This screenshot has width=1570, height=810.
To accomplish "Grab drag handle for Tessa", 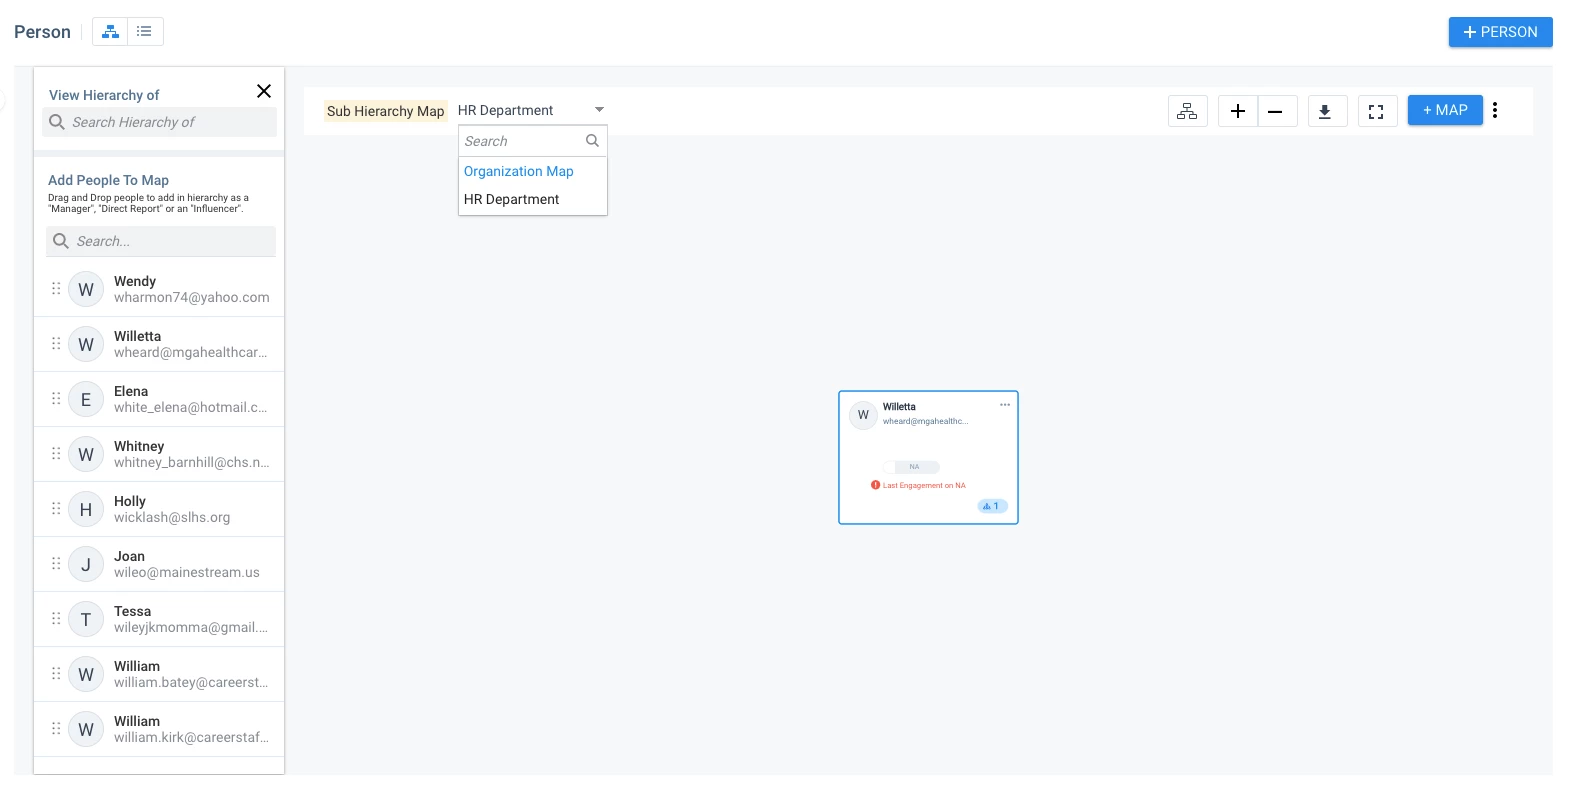I will pos(56,619).
